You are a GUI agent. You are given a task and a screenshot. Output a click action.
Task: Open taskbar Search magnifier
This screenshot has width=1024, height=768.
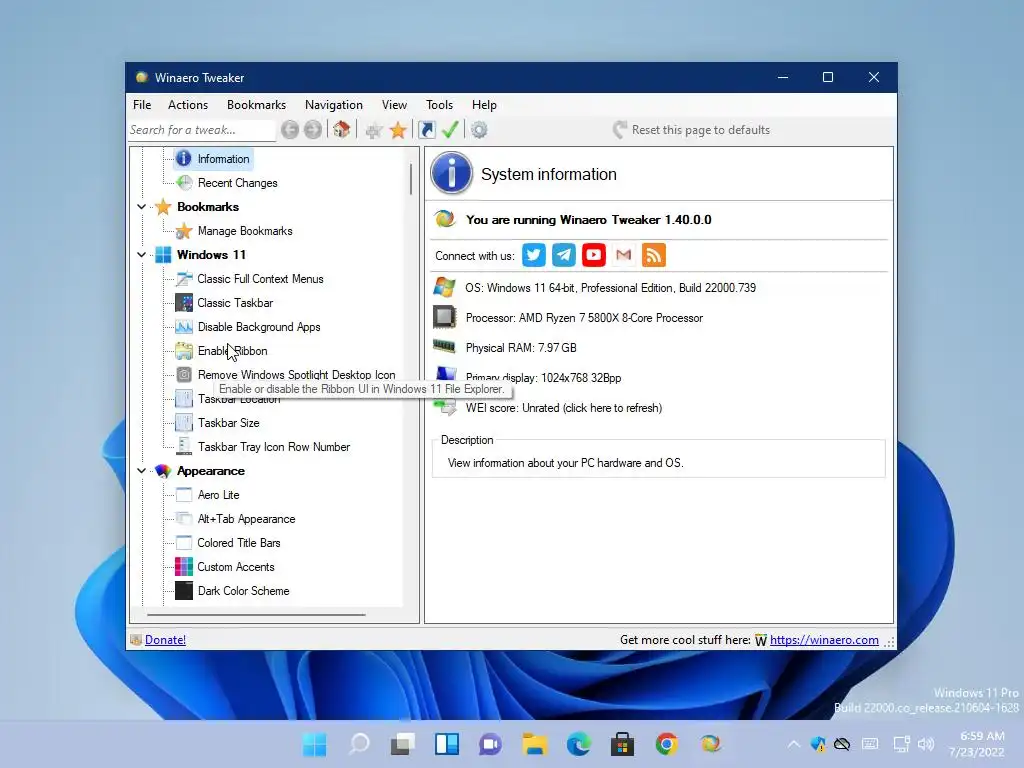point(359,744)
